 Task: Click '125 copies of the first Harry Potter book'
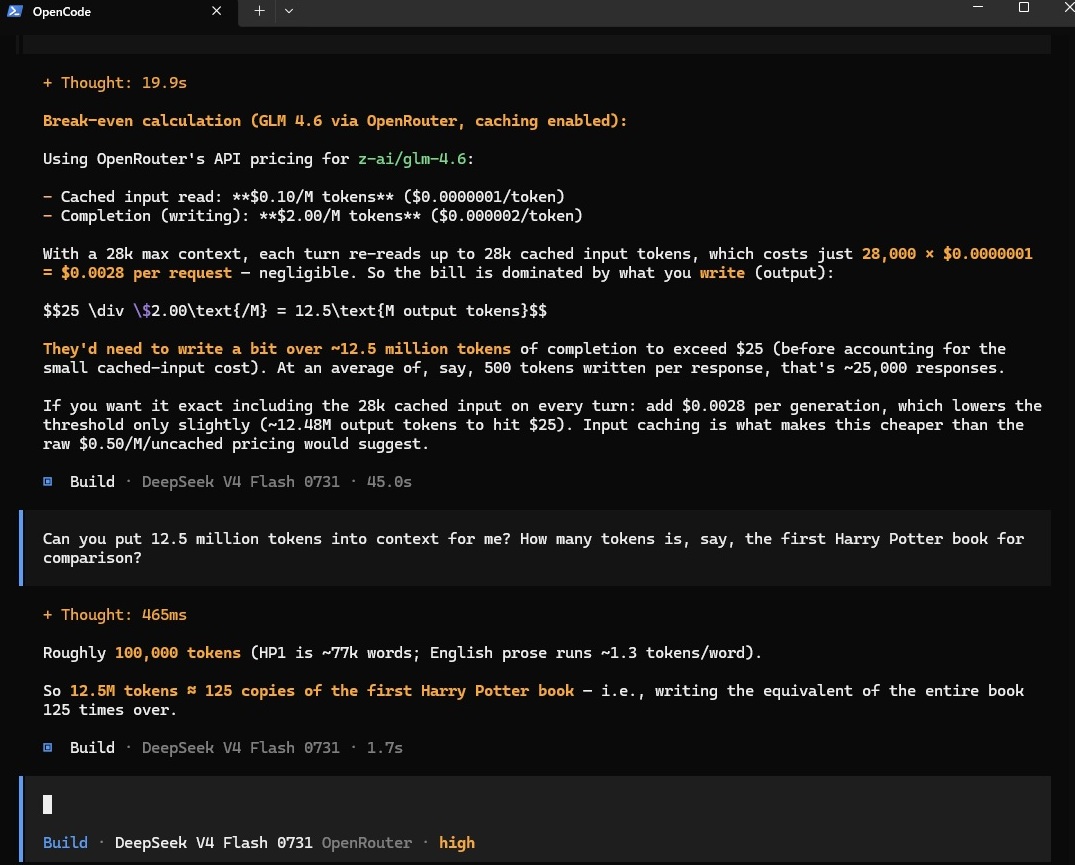click(389, 691)
